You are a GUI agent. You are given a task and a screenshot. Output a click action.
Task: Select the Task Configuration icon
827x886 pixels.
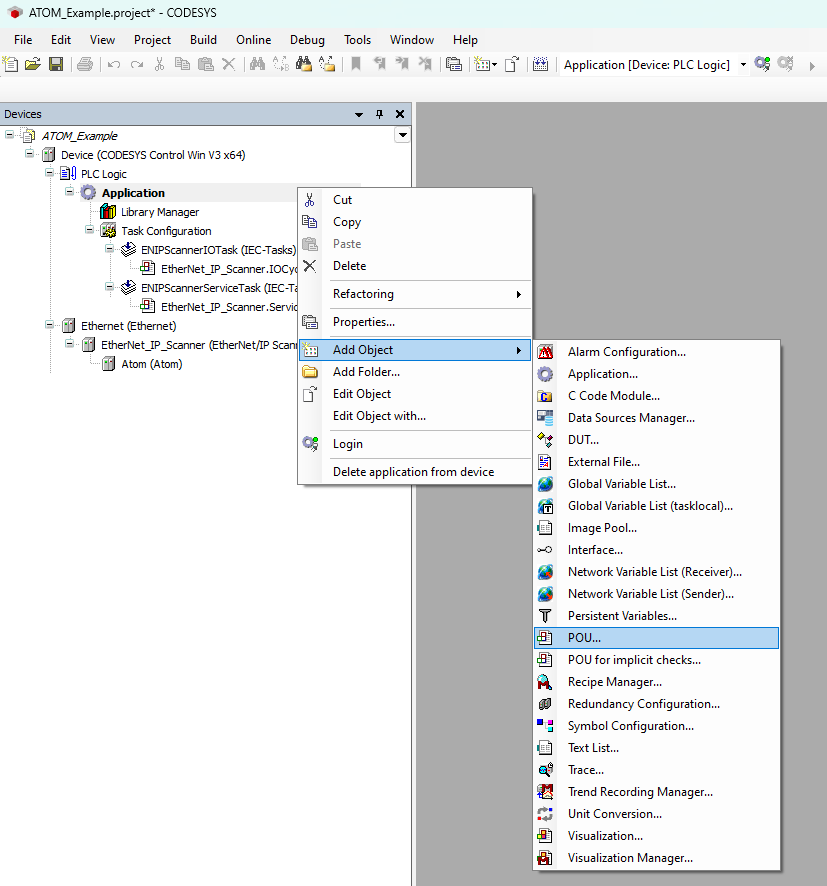coord(107,230)
